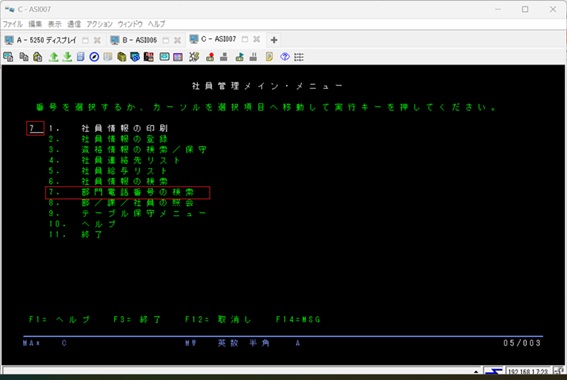
Task: Click the keypad grid icon in the toolbar
Action: pyautogui.click(x=299, y=57)
